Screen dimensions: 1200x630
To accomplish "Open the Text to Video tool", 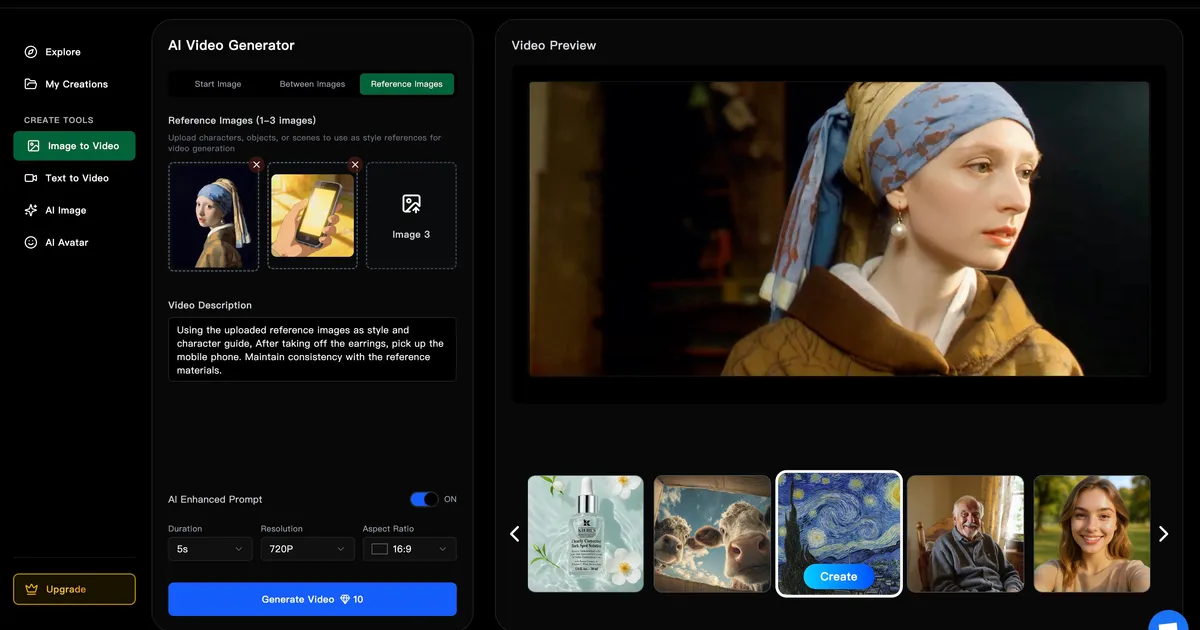I will [x=76, y=177].
